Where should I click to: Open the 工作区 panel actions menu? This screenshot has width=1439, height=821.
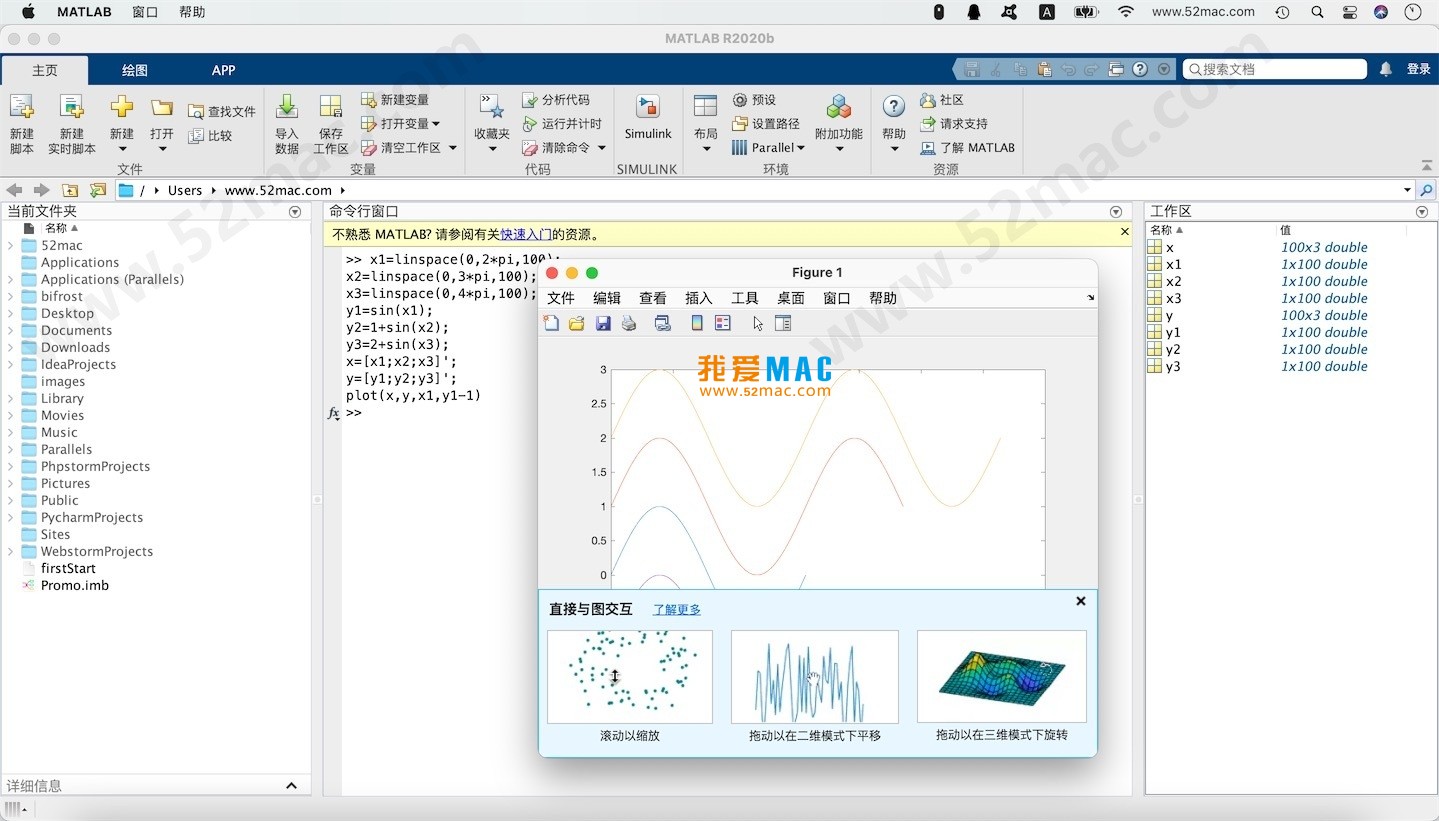(x=1422, y=212)
